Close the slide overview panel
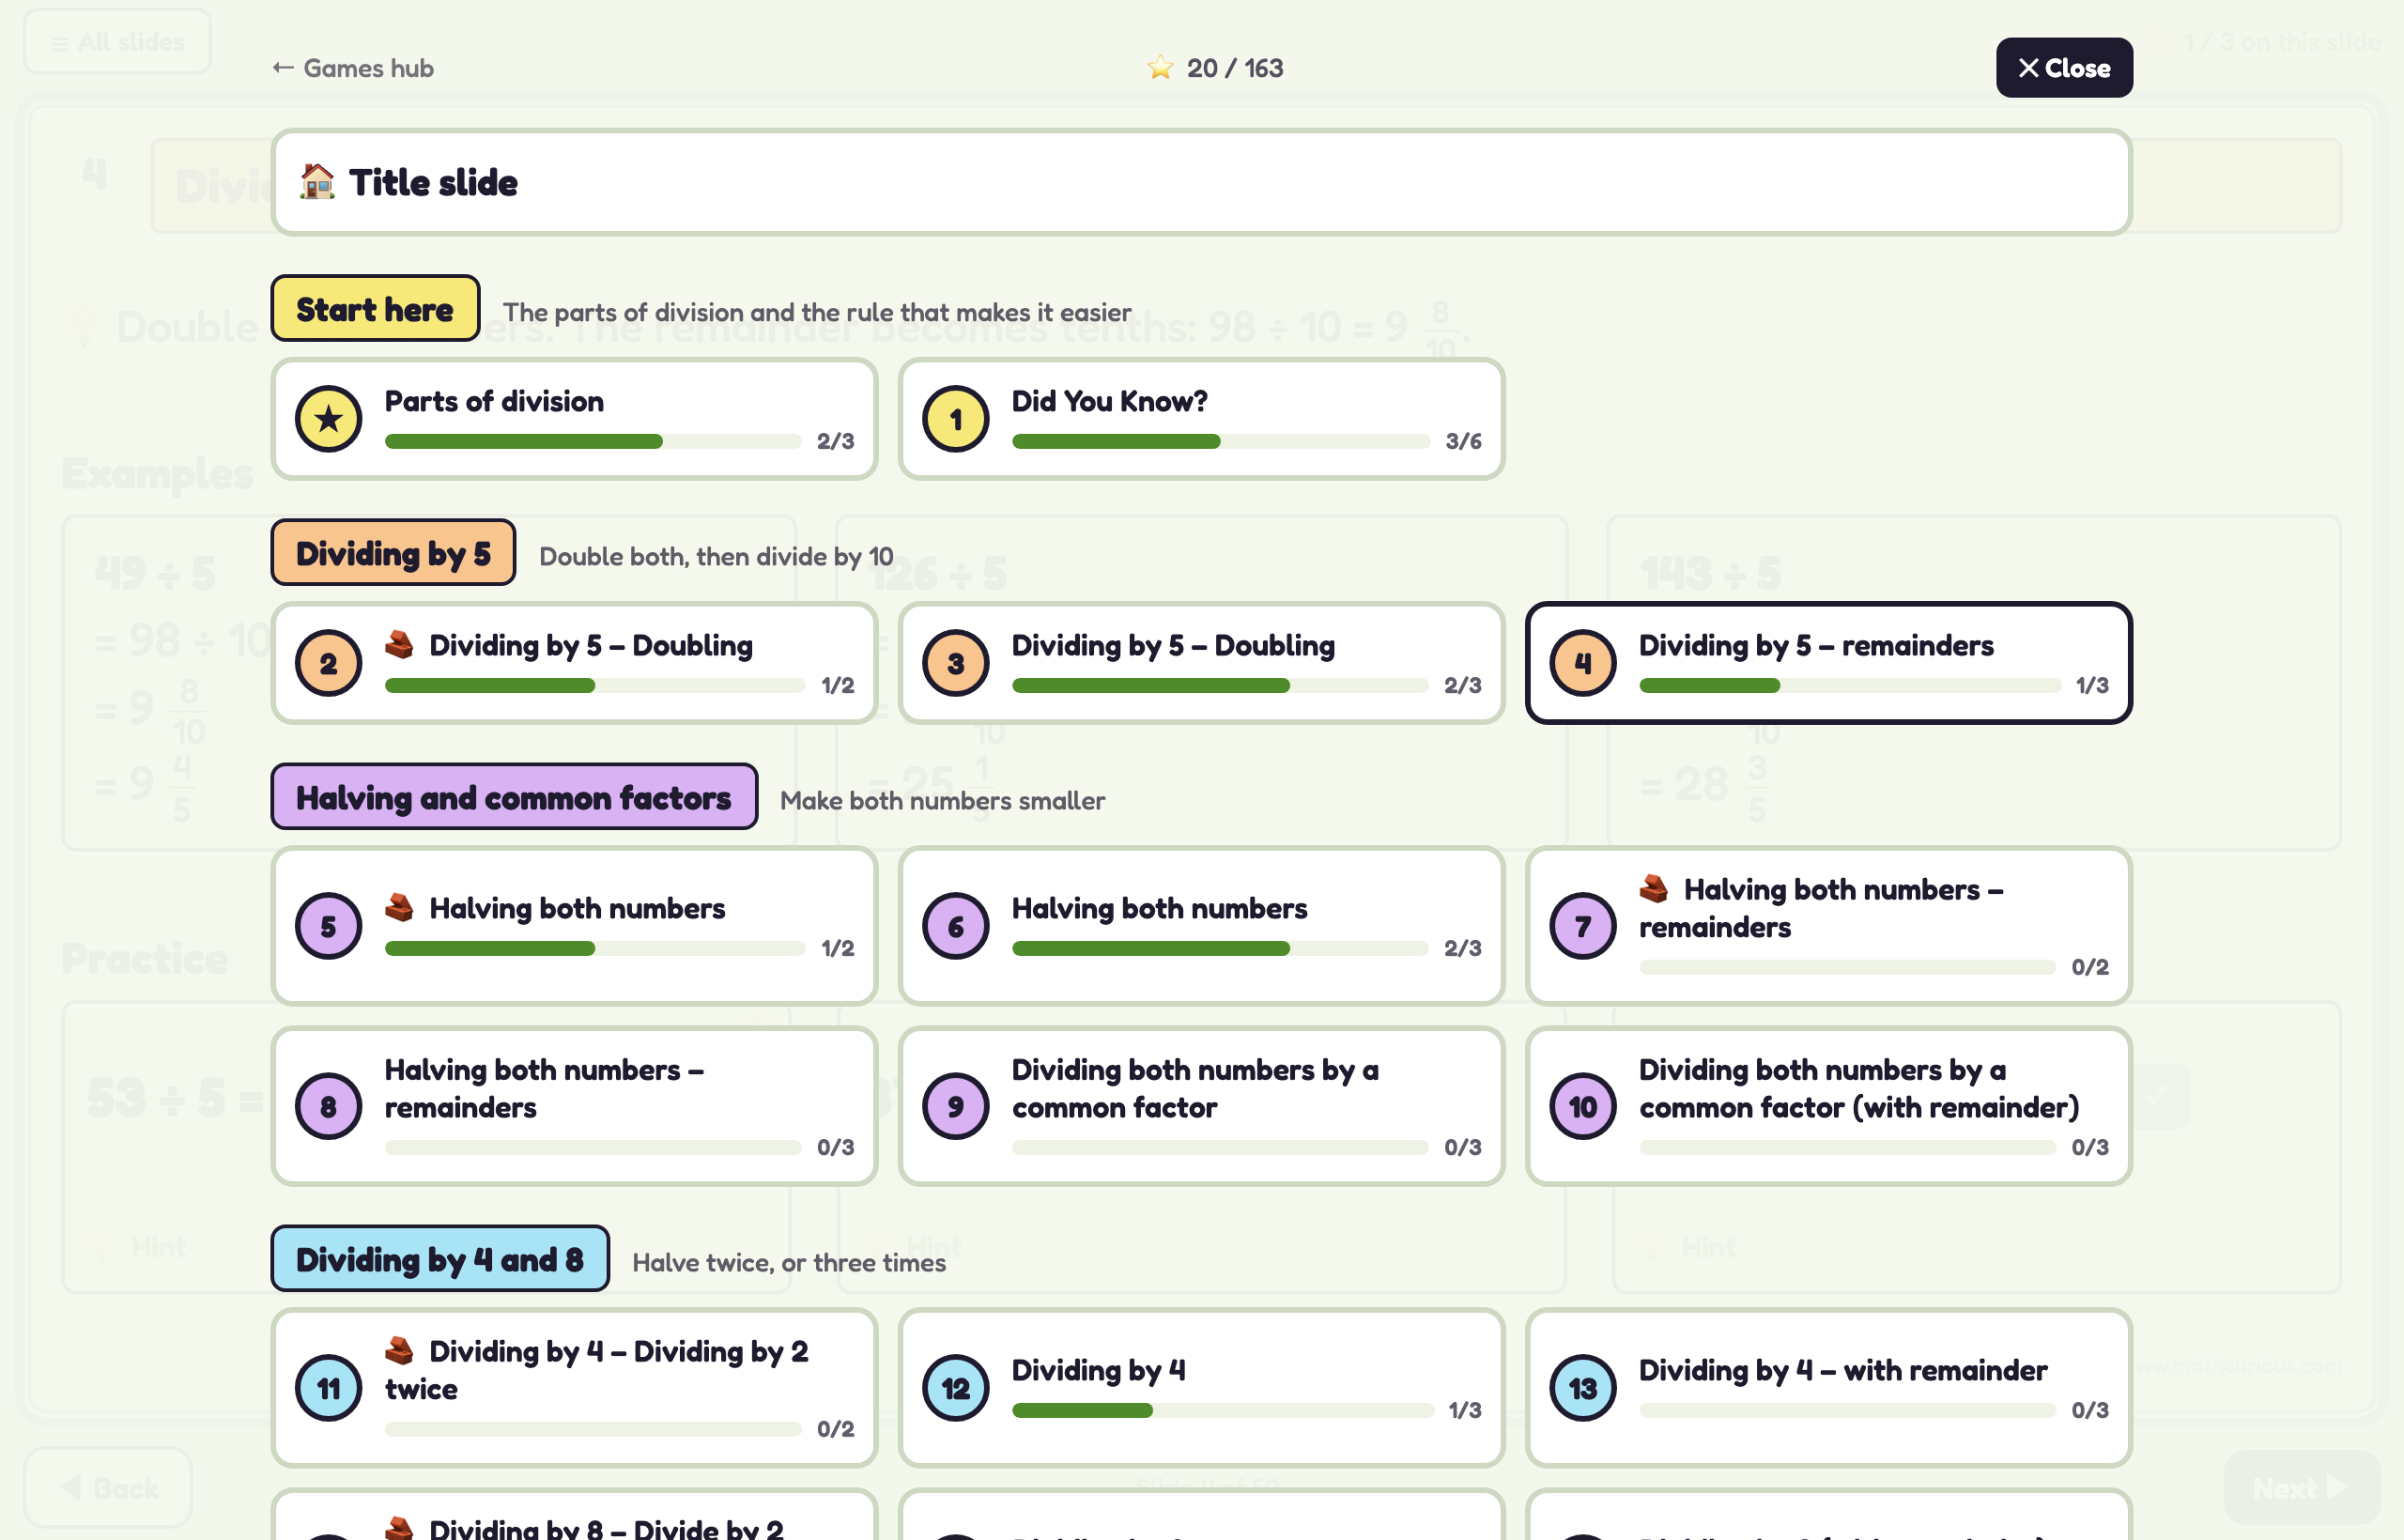2404x1540 pixels. click(2063, 67)
